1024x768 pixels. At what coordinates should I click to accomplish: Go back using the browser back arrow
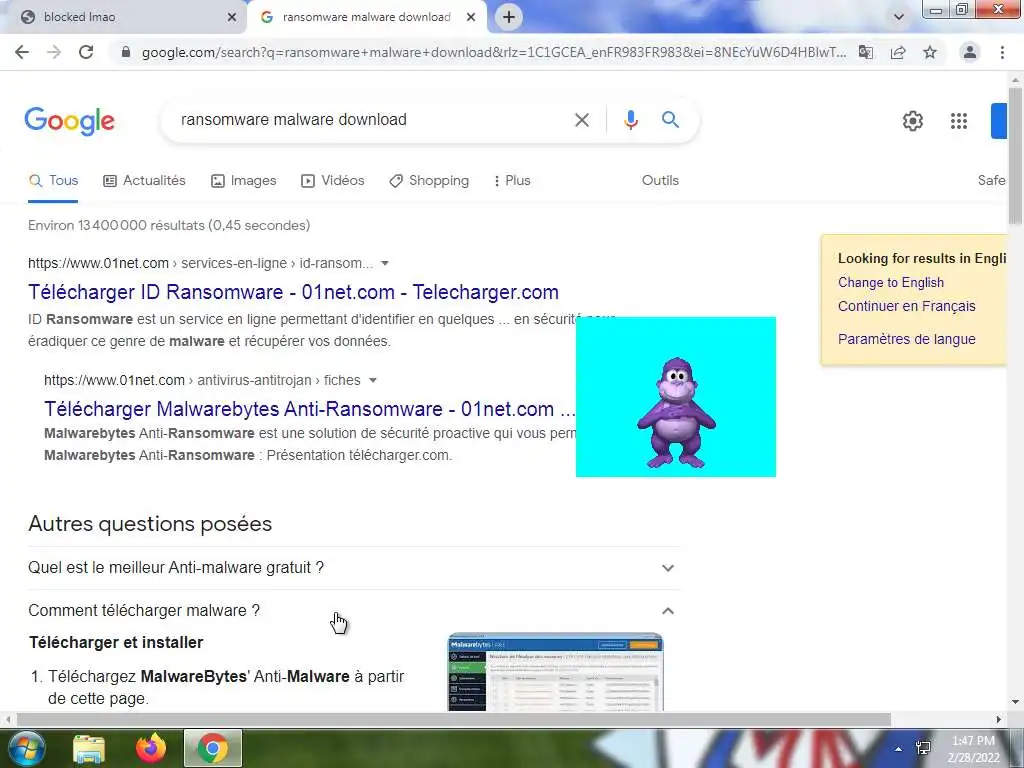coord(22,52)
